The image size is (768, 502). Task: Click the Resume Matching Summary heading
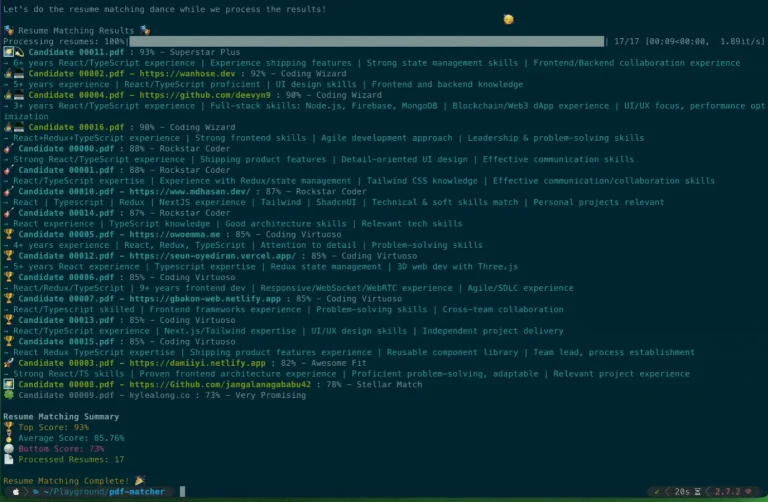62,416
